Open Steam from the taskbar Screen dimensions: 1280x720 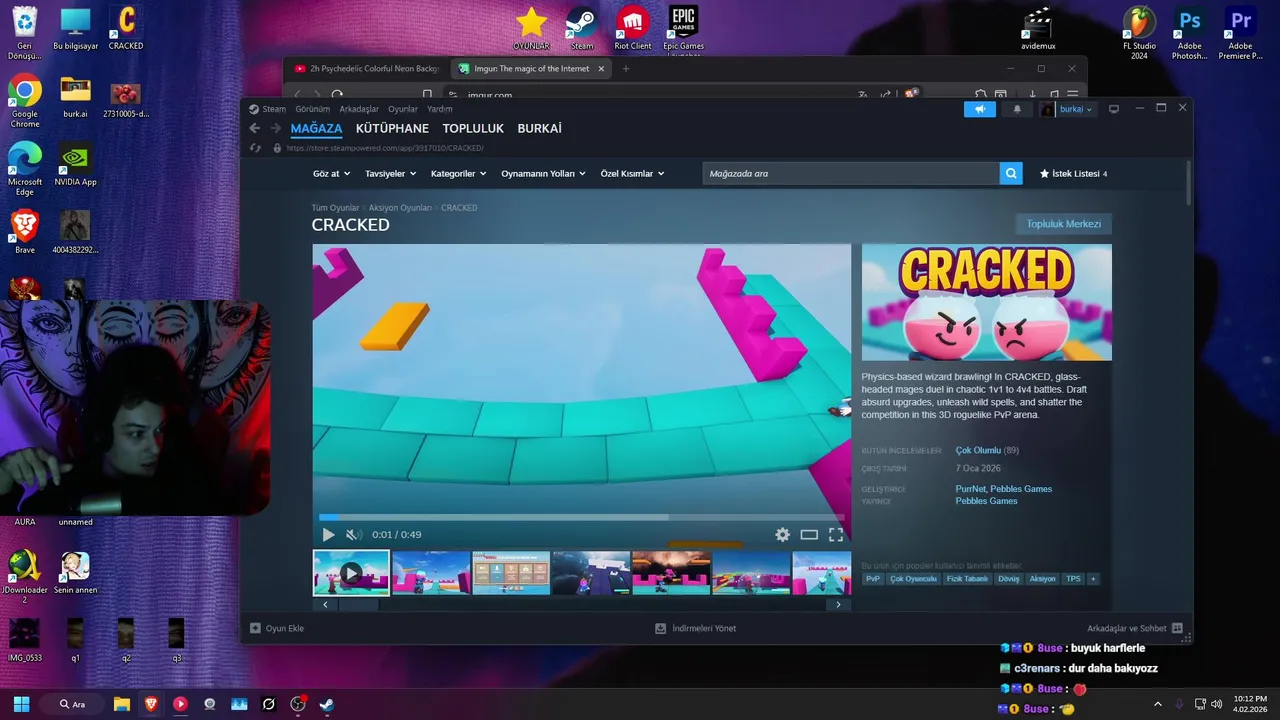(x=326, y=704)
